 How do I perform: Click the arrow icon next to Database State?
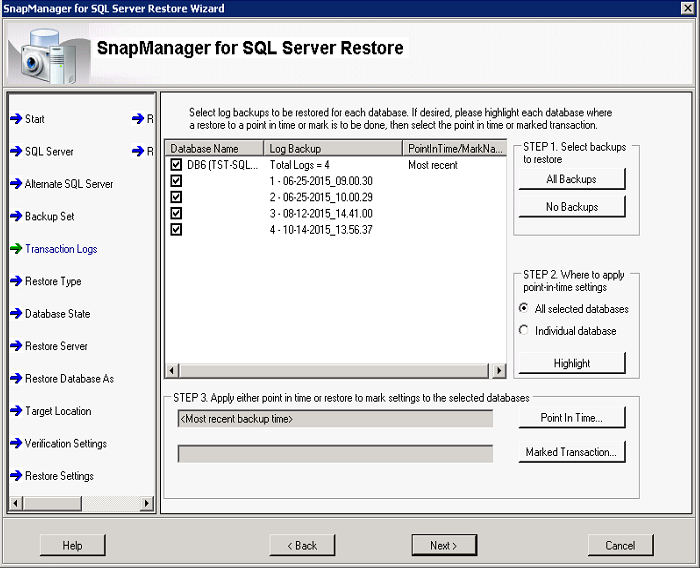coord(16,314)
